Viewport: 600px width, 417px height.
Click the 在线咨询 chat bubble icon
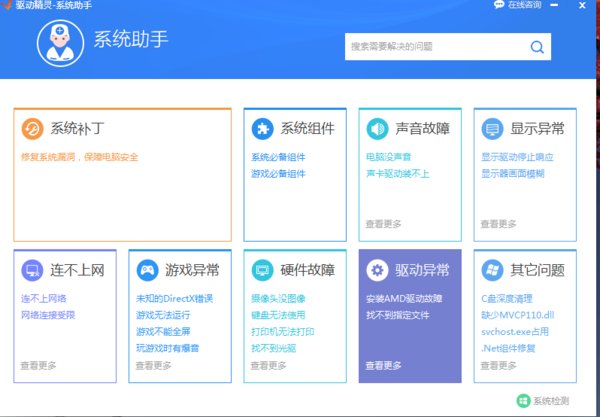499,5
